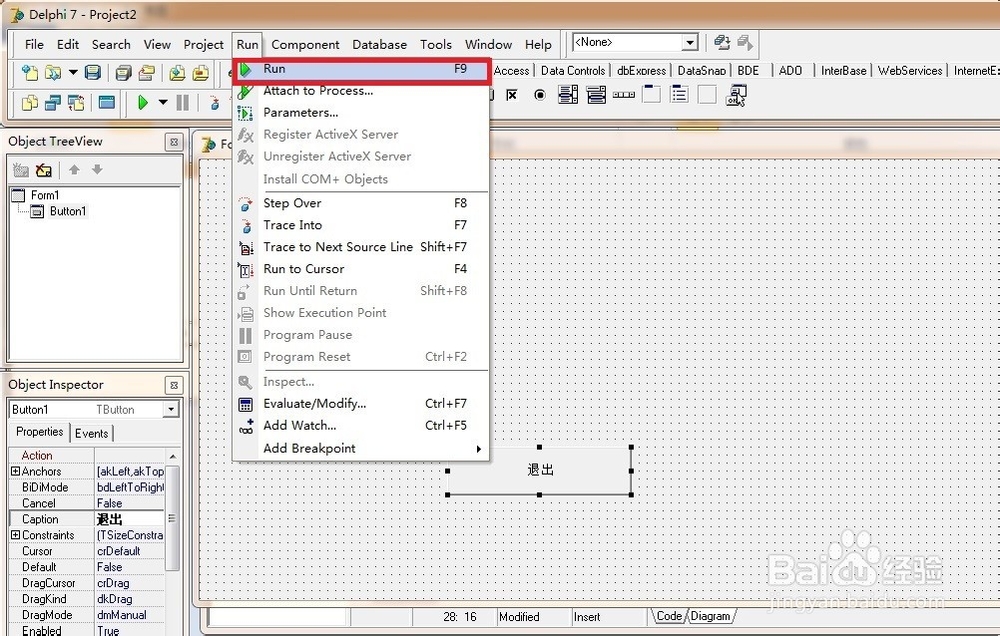Choose Trace to Next Source Line
This screenshot has width=1000, height=636.
pos(362,247)
